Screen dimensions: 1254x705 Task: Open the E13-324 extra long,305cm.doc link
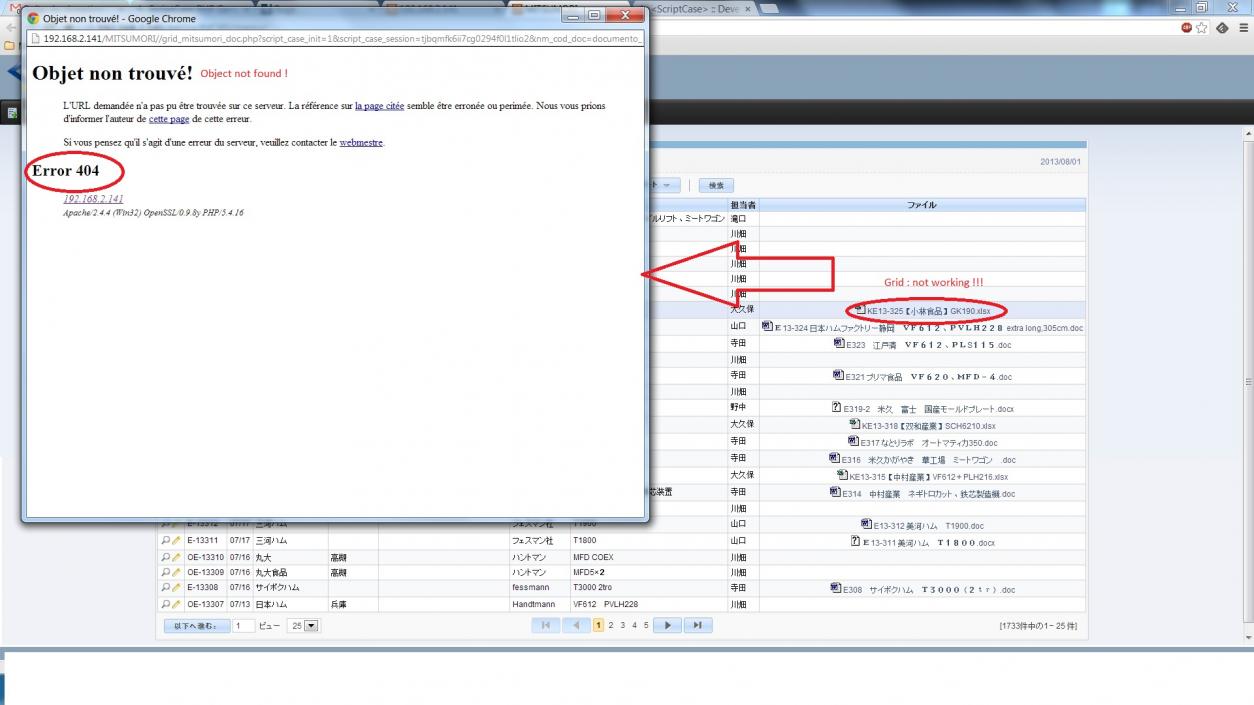(x=927, y=327)
